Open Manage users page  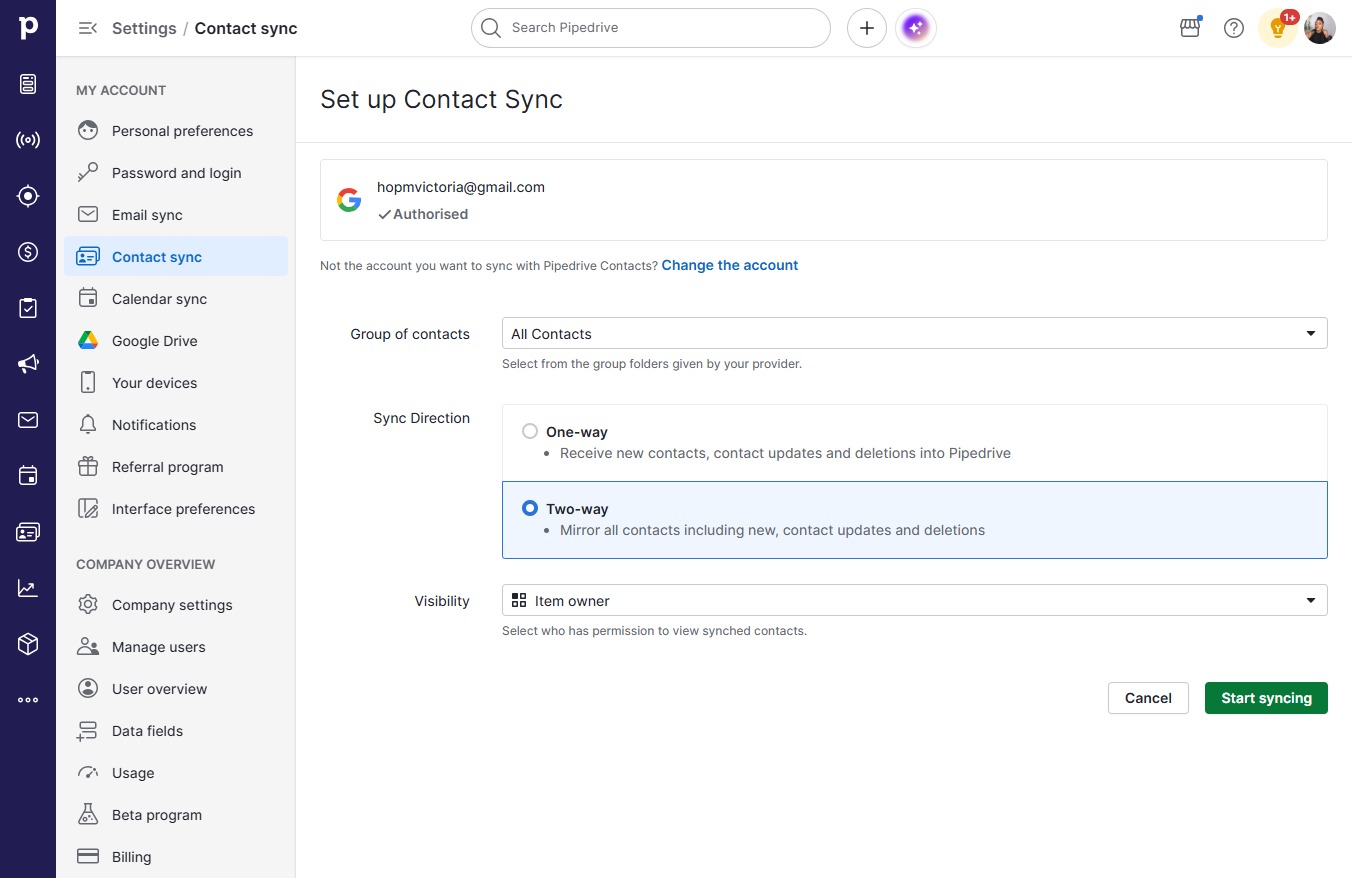click(x=176, y=647)
